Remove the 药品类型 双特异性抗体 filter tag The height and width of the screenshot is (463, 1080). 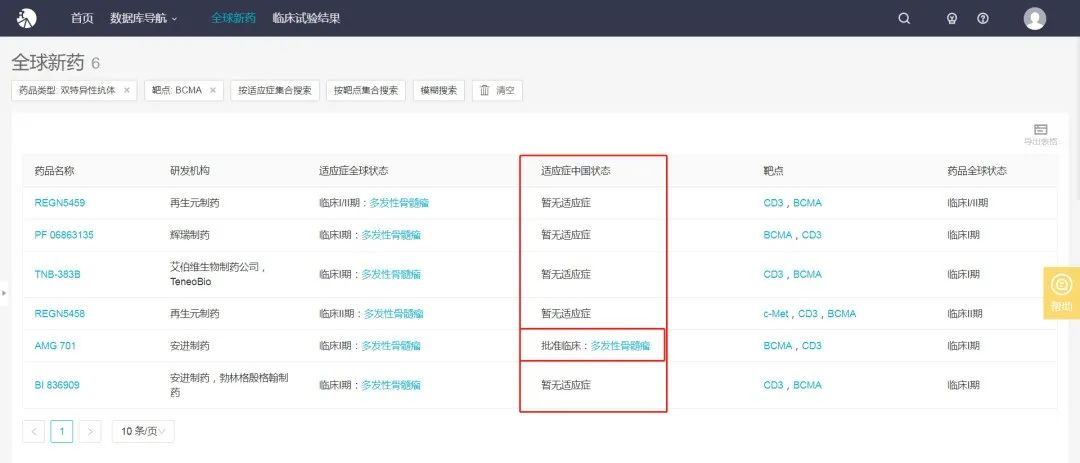[x=127, y=90]
